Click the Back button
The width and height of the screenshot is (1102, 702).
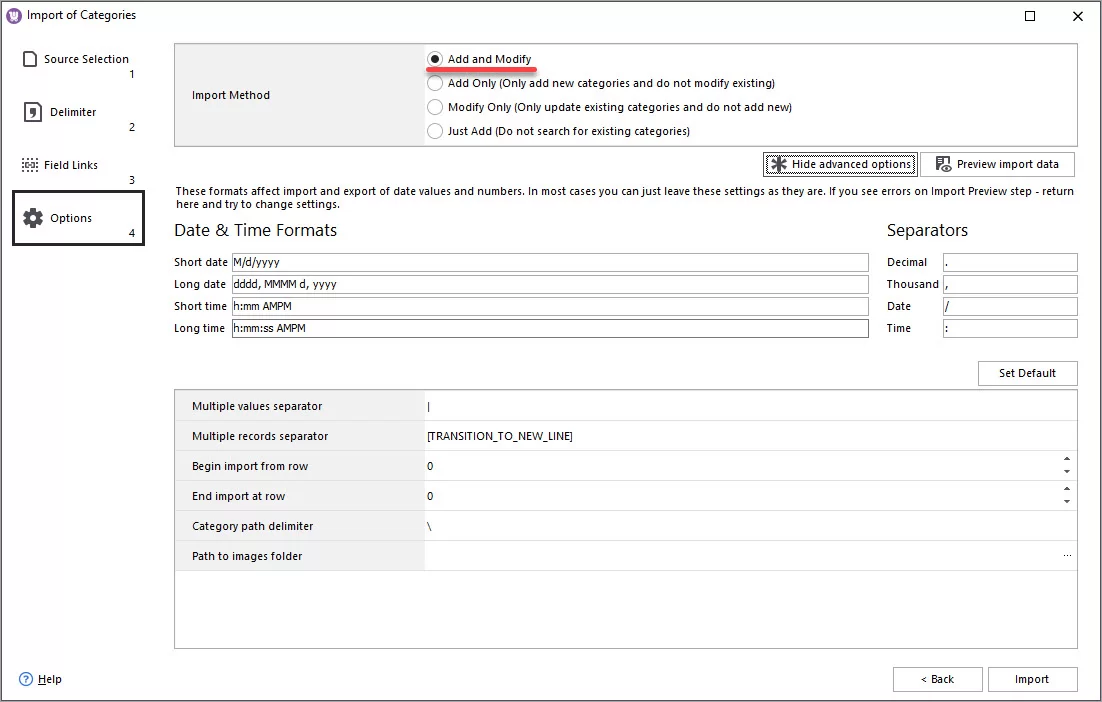[937, 679]
